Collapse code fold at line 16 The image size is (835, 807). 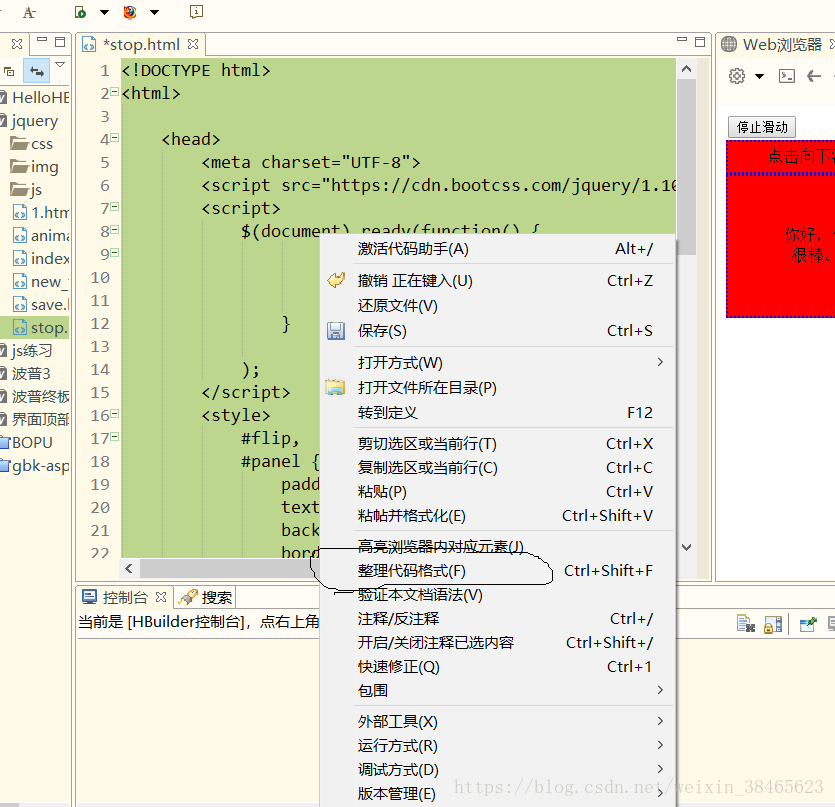pyautogui.click(x=114, y=414)
